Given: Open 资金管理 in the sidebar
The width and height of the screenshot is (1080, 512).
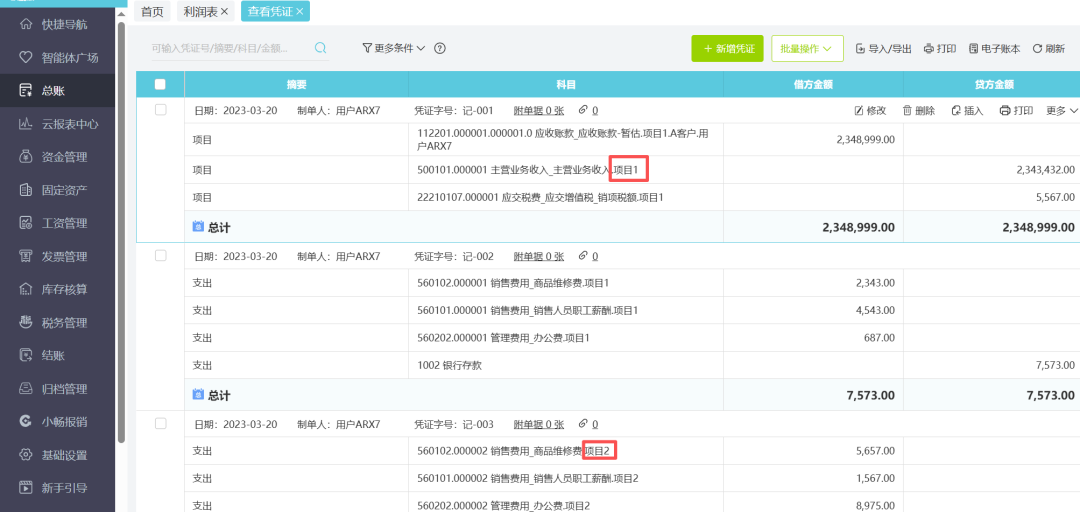Looking at the screenshot, I should [58, 157].
